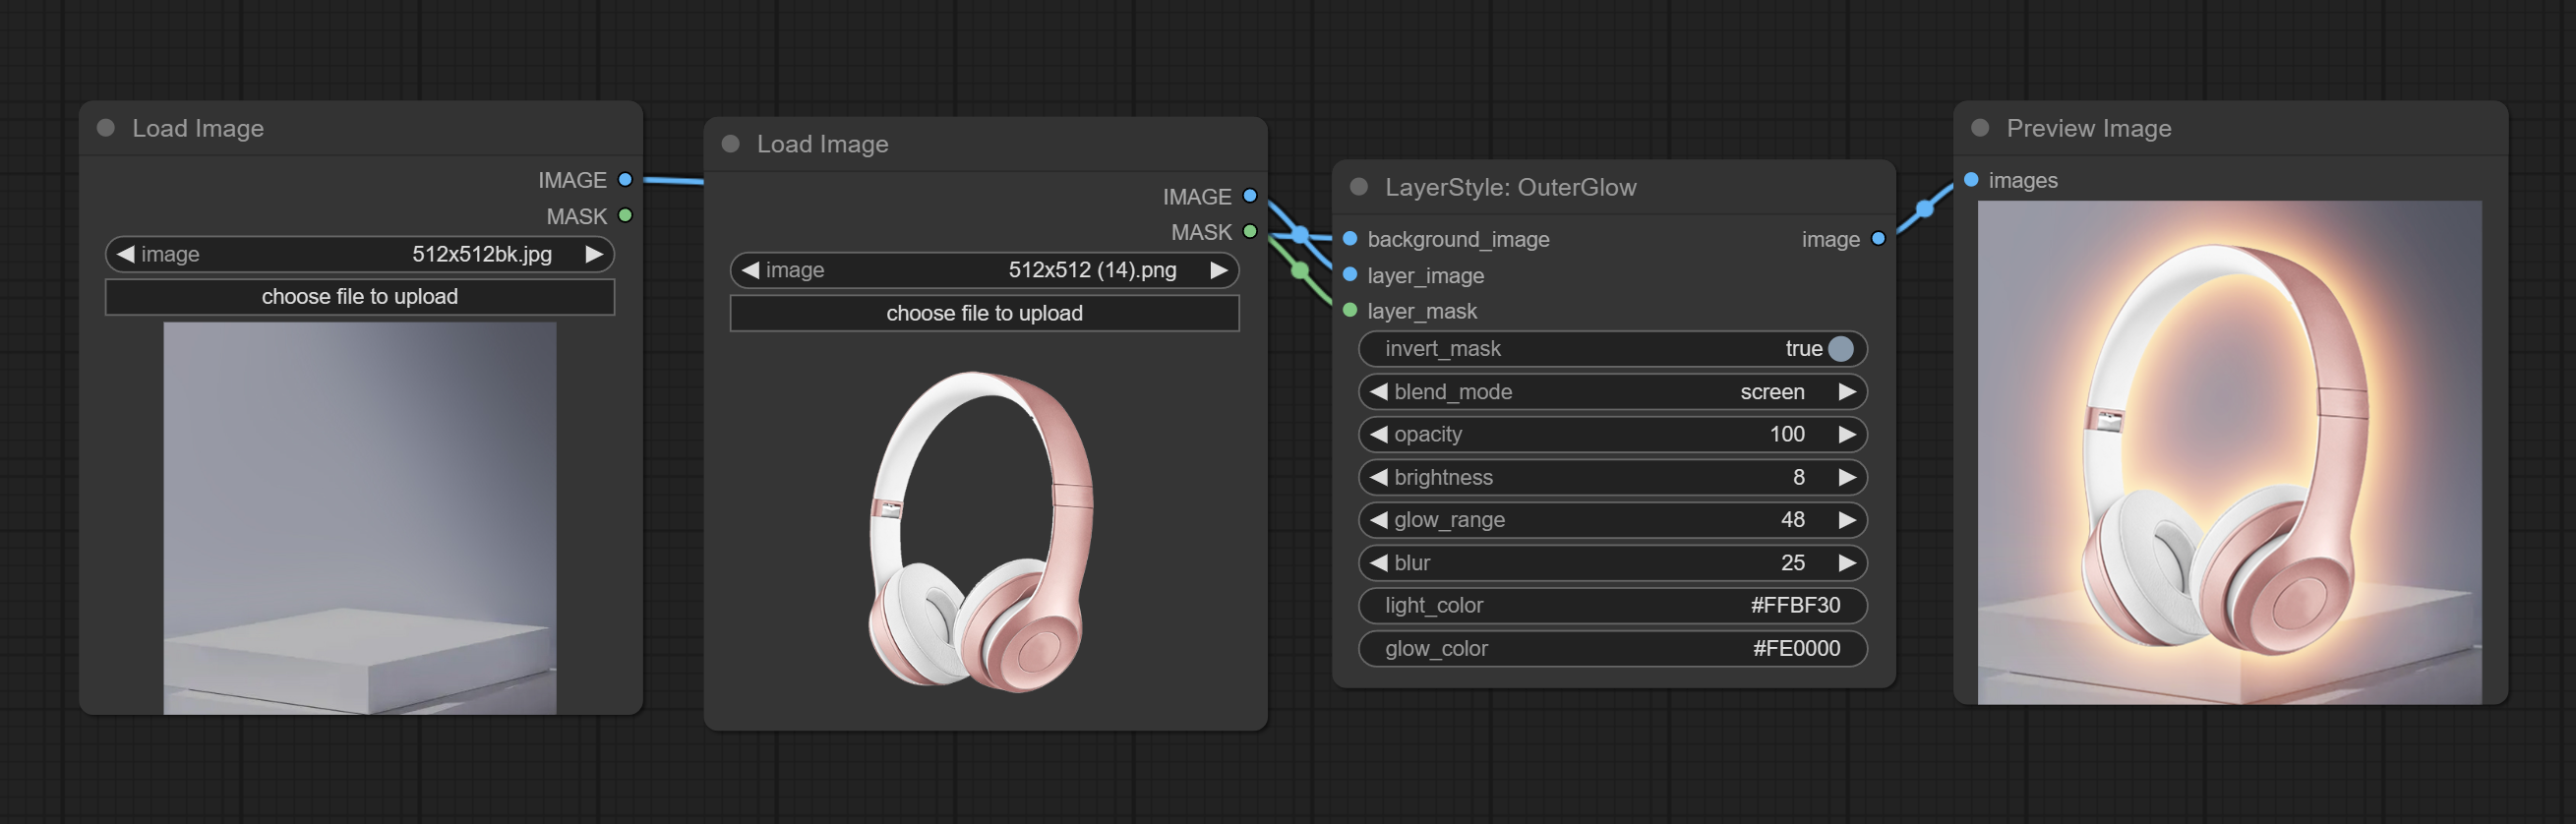Click the Preview Image images input port
The height and width of the screenshot is (824, 2576).
[x=1971, y=180]
